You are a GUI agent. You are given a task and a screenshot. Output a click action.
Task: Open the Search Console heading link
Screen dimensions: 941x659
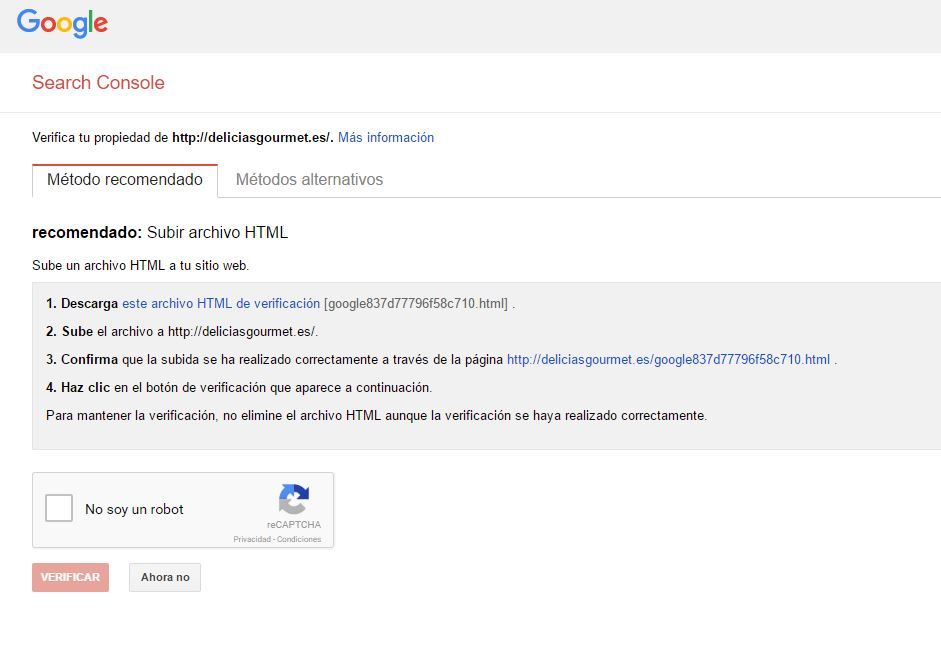click(x=98, y=82)
